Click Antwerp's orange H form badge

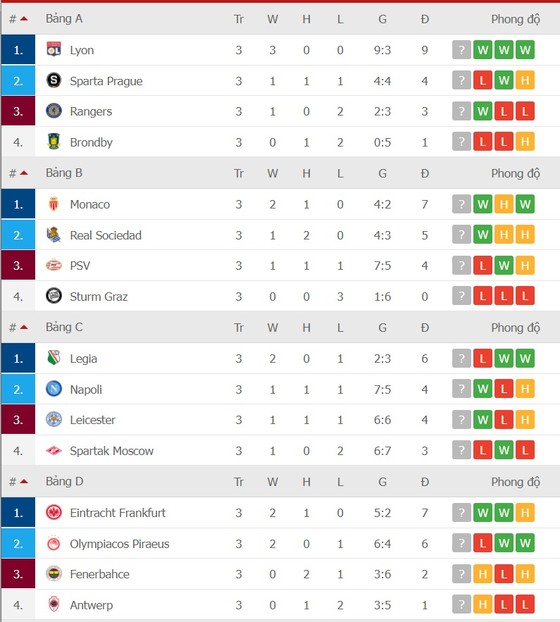point(483,605)
